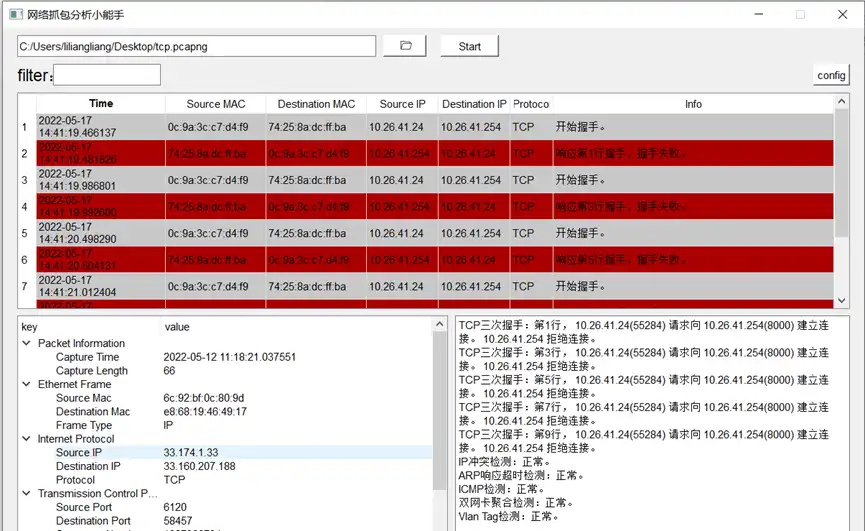Click the folder browse icon button
Viewport: 865px width, 531px height.
(x=405, y=46)
